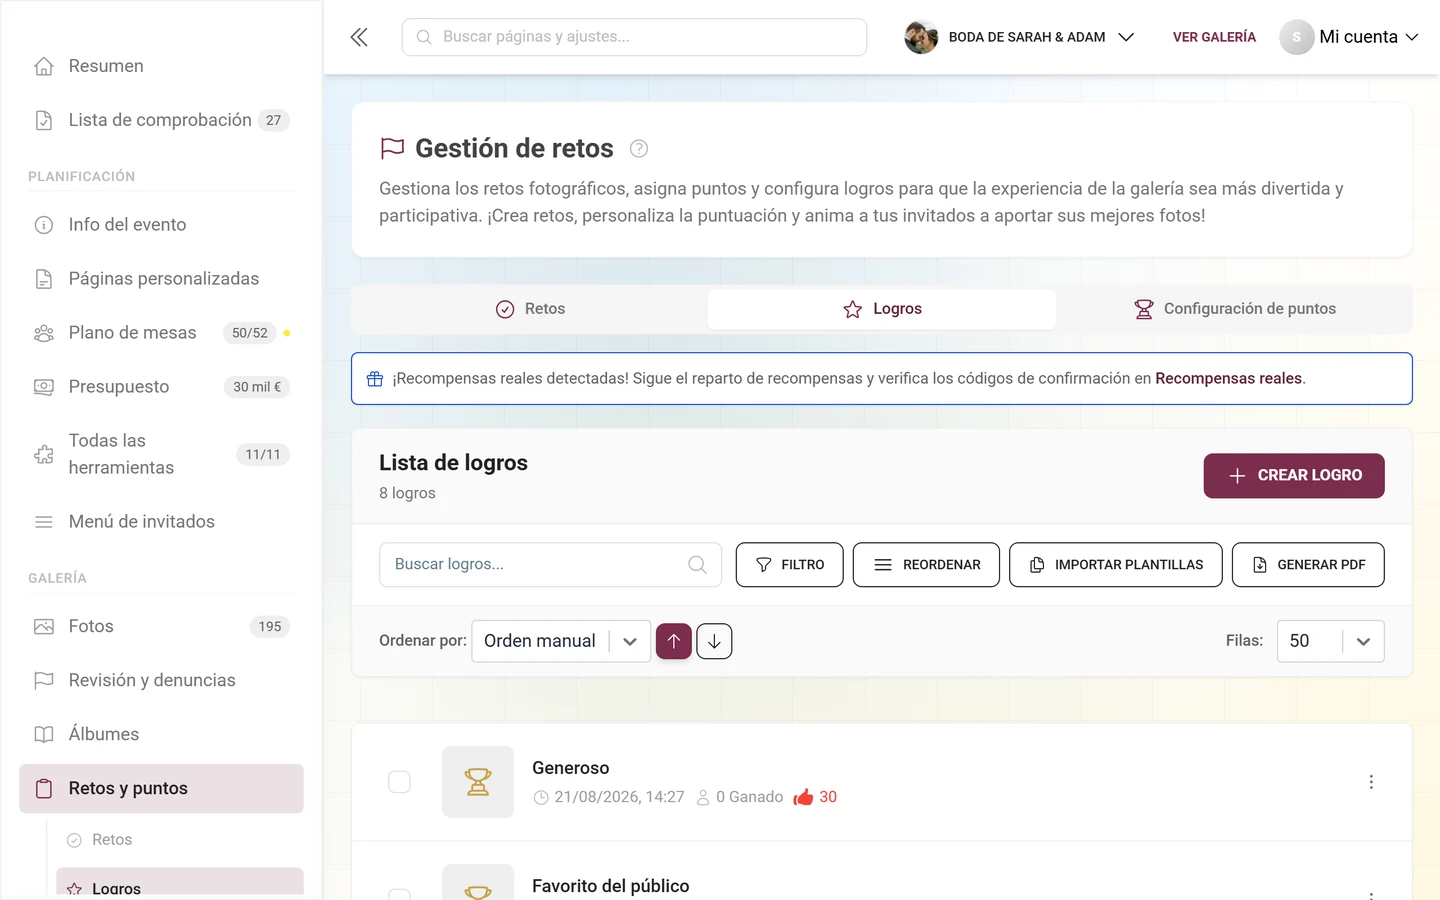This screenshot has width=1440, height=900.
Task: Click the "0 Ganado" label on Generoso
Action: 740,797
